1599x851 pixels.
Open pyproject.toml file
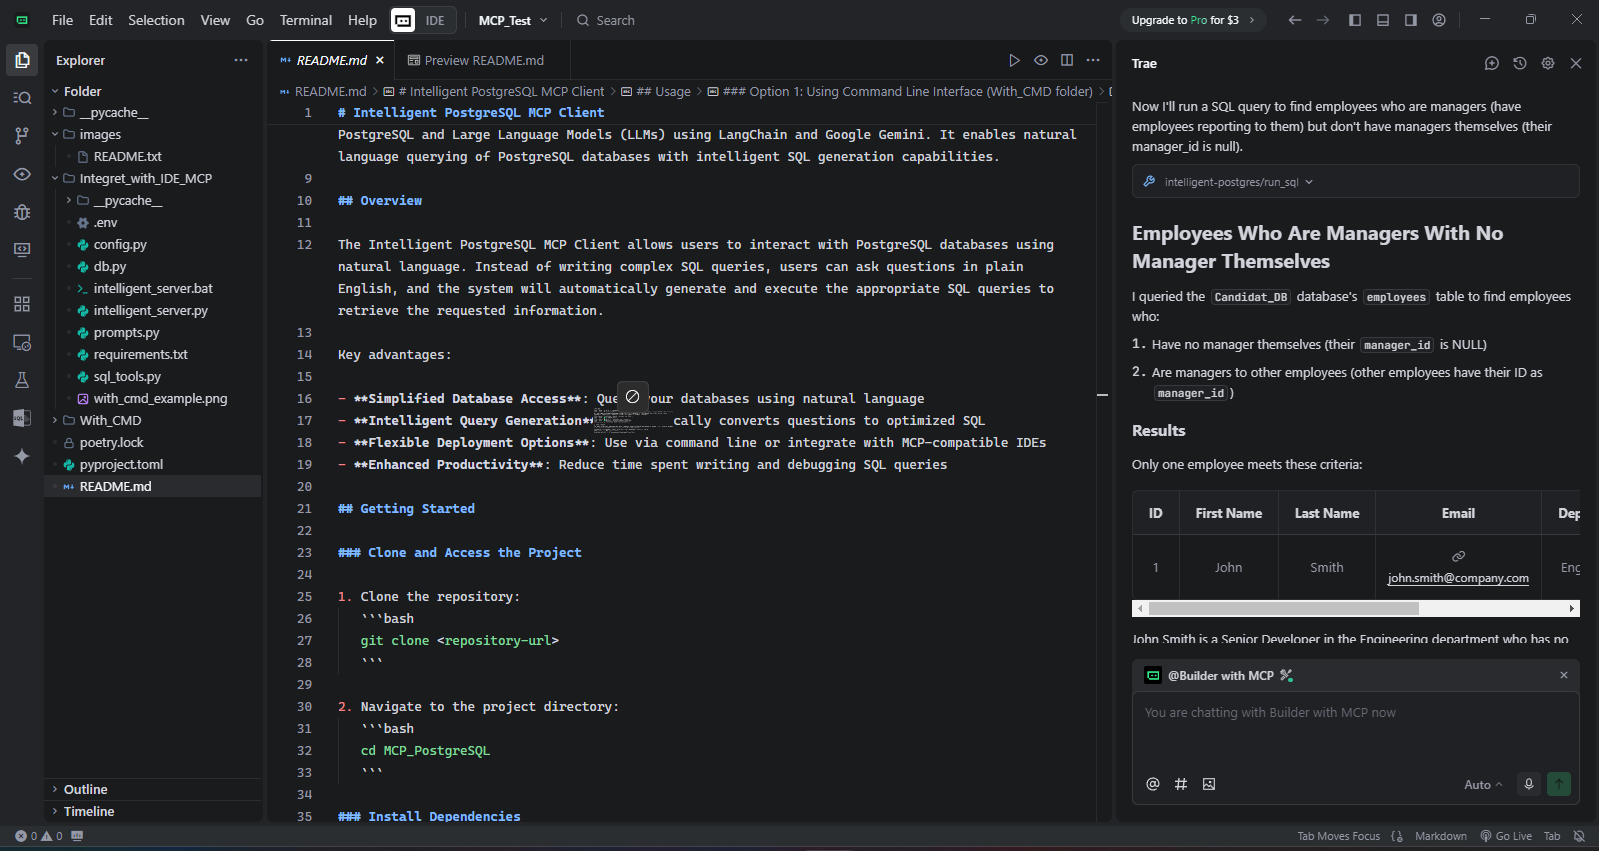[x=121, y=464]
